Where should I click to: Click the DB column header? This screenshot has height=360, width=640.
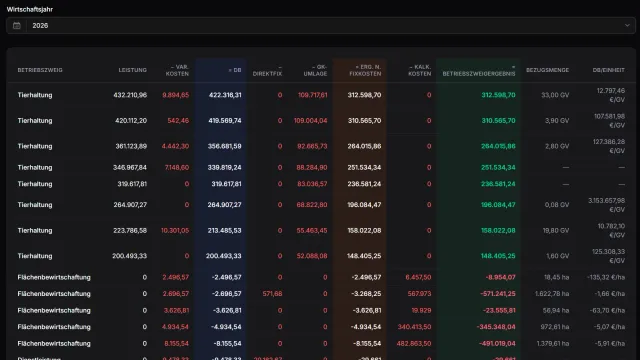[235, 70]
